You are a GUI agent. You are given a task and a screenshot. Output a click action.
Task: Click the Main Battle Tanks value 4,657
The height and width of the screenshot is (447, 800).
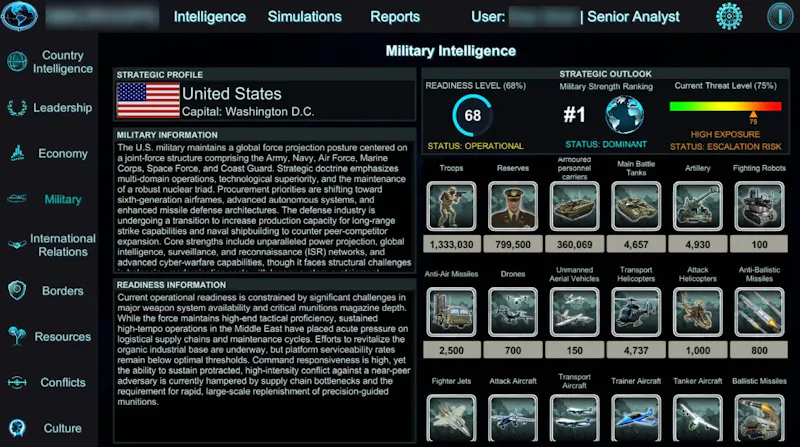[x=636, y=244]
